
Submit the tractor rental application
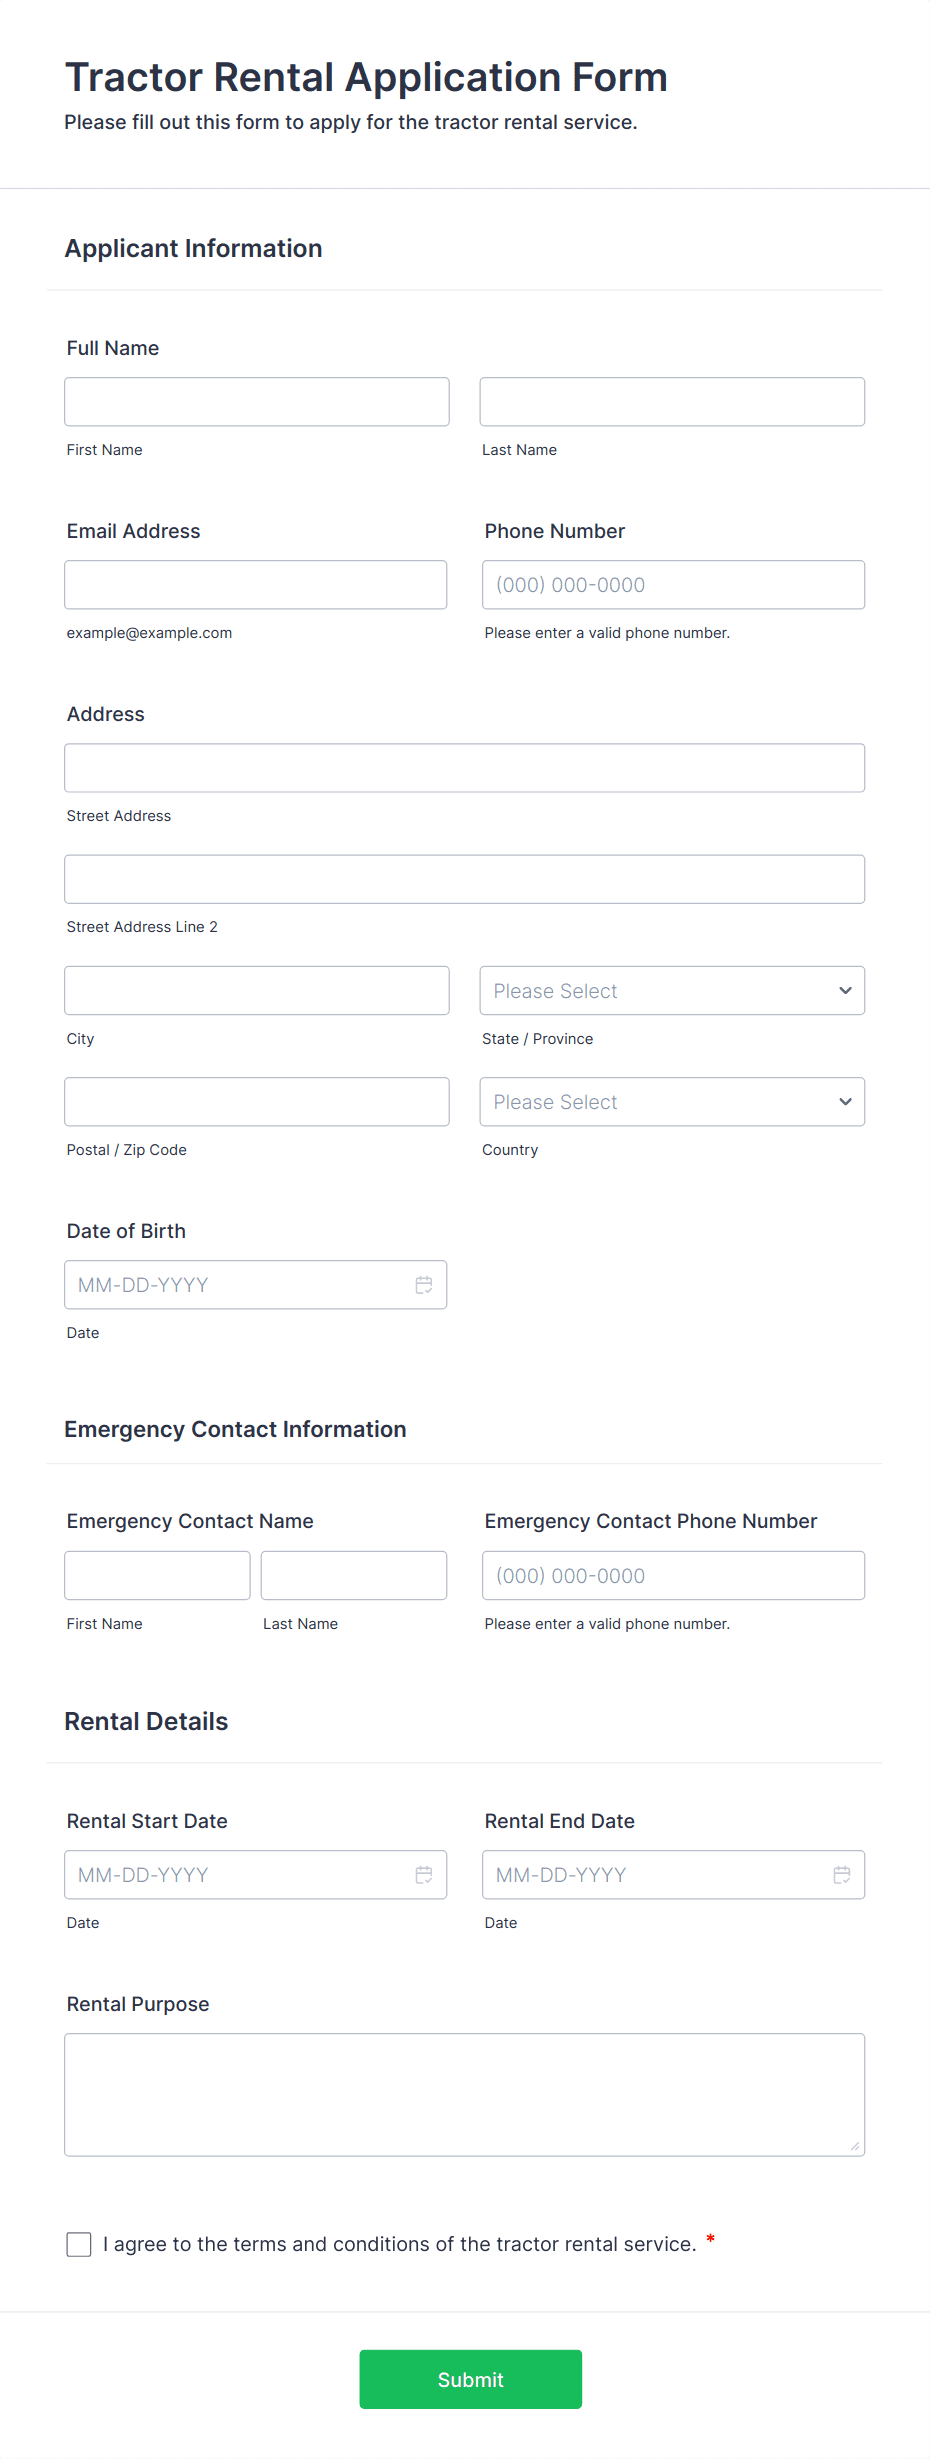[x=471, y=2379]
